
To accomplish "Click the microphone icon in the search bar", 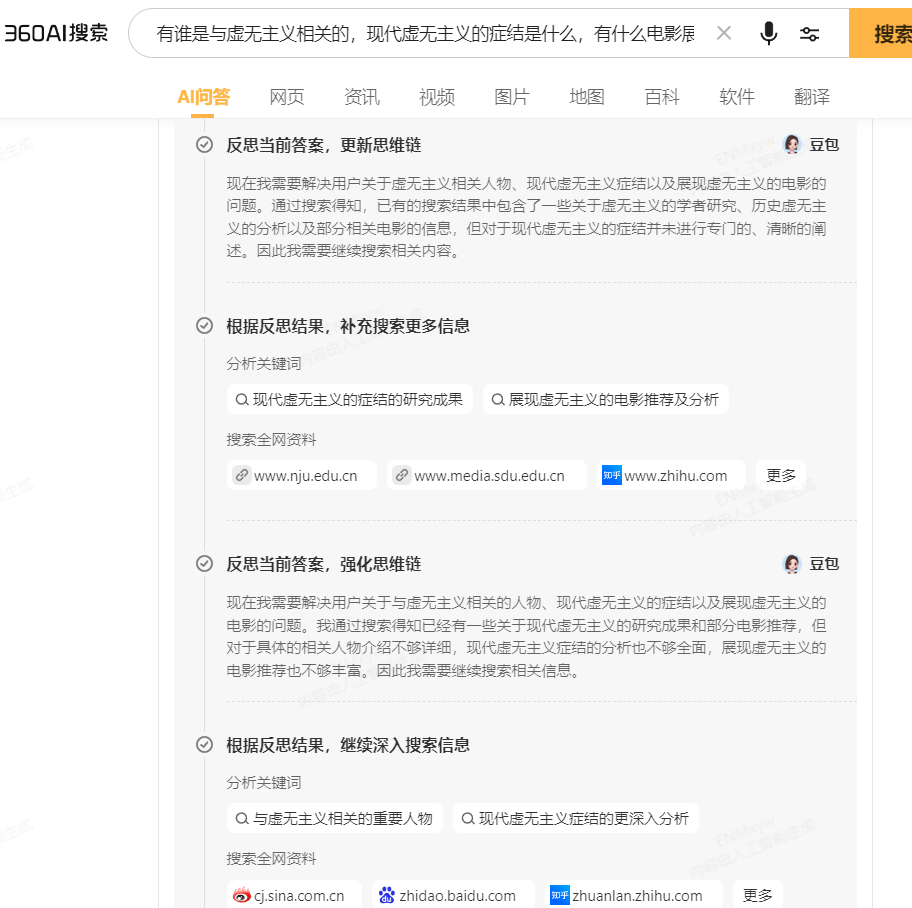I will pos(768,33).
